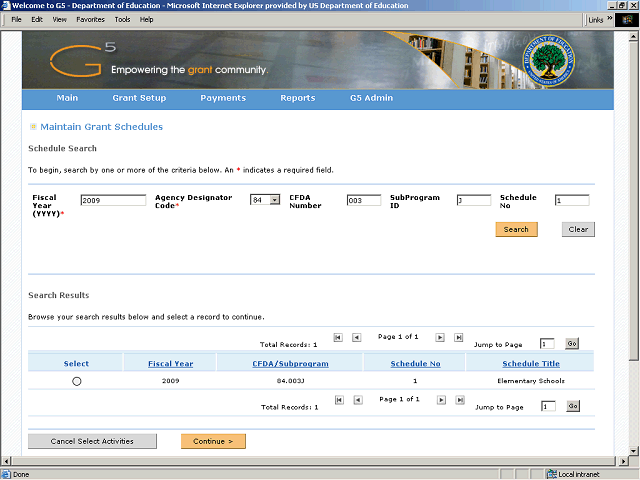Click into the CFDA Number field
Screen dimensions: 640x480
click(364, 200)
